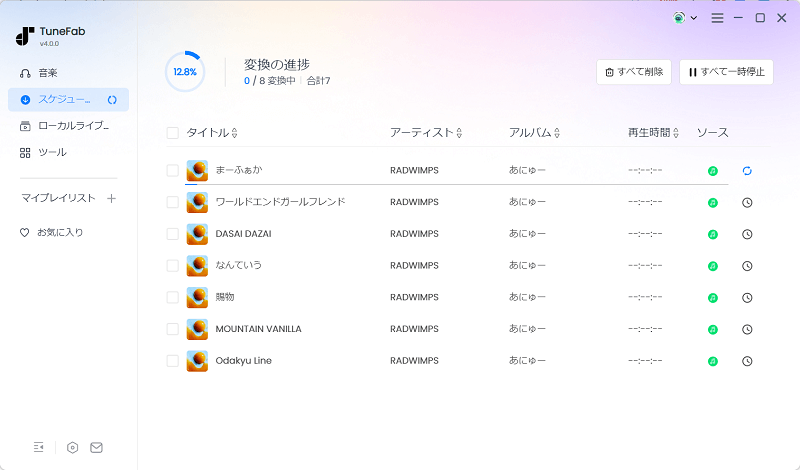Click the 変換の進捗 heading
Screen dimensions: 800x470
(x=277, y=64)
